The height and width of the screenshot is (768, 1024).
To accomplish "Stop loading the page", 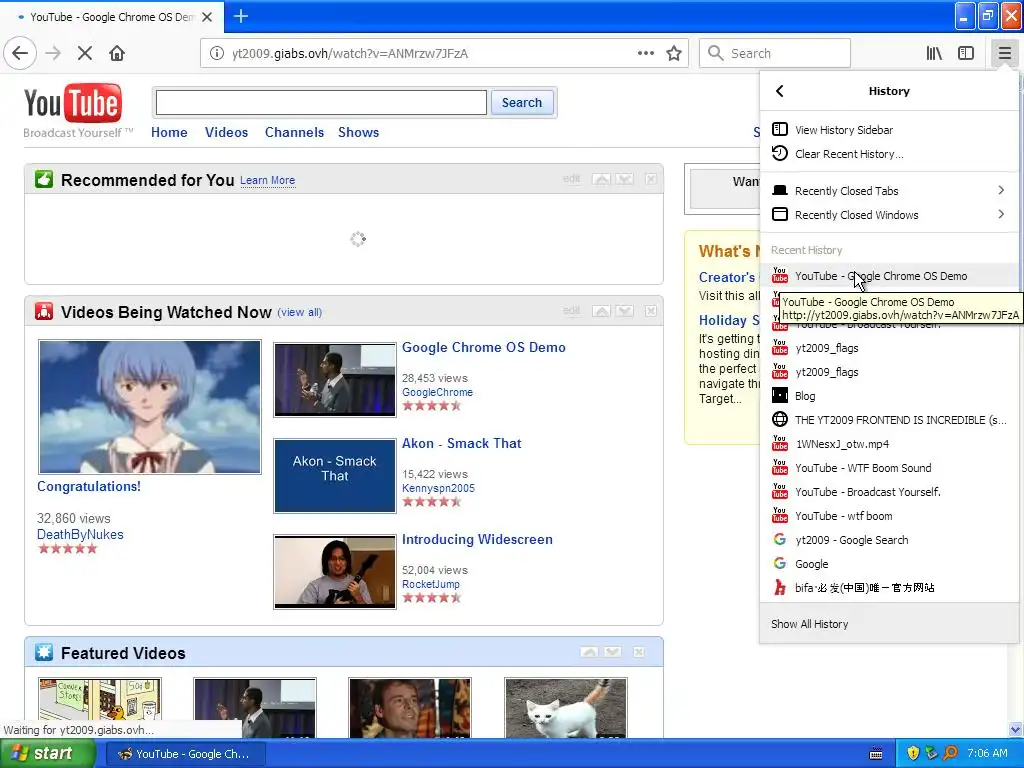I will (x=85, y=54).
